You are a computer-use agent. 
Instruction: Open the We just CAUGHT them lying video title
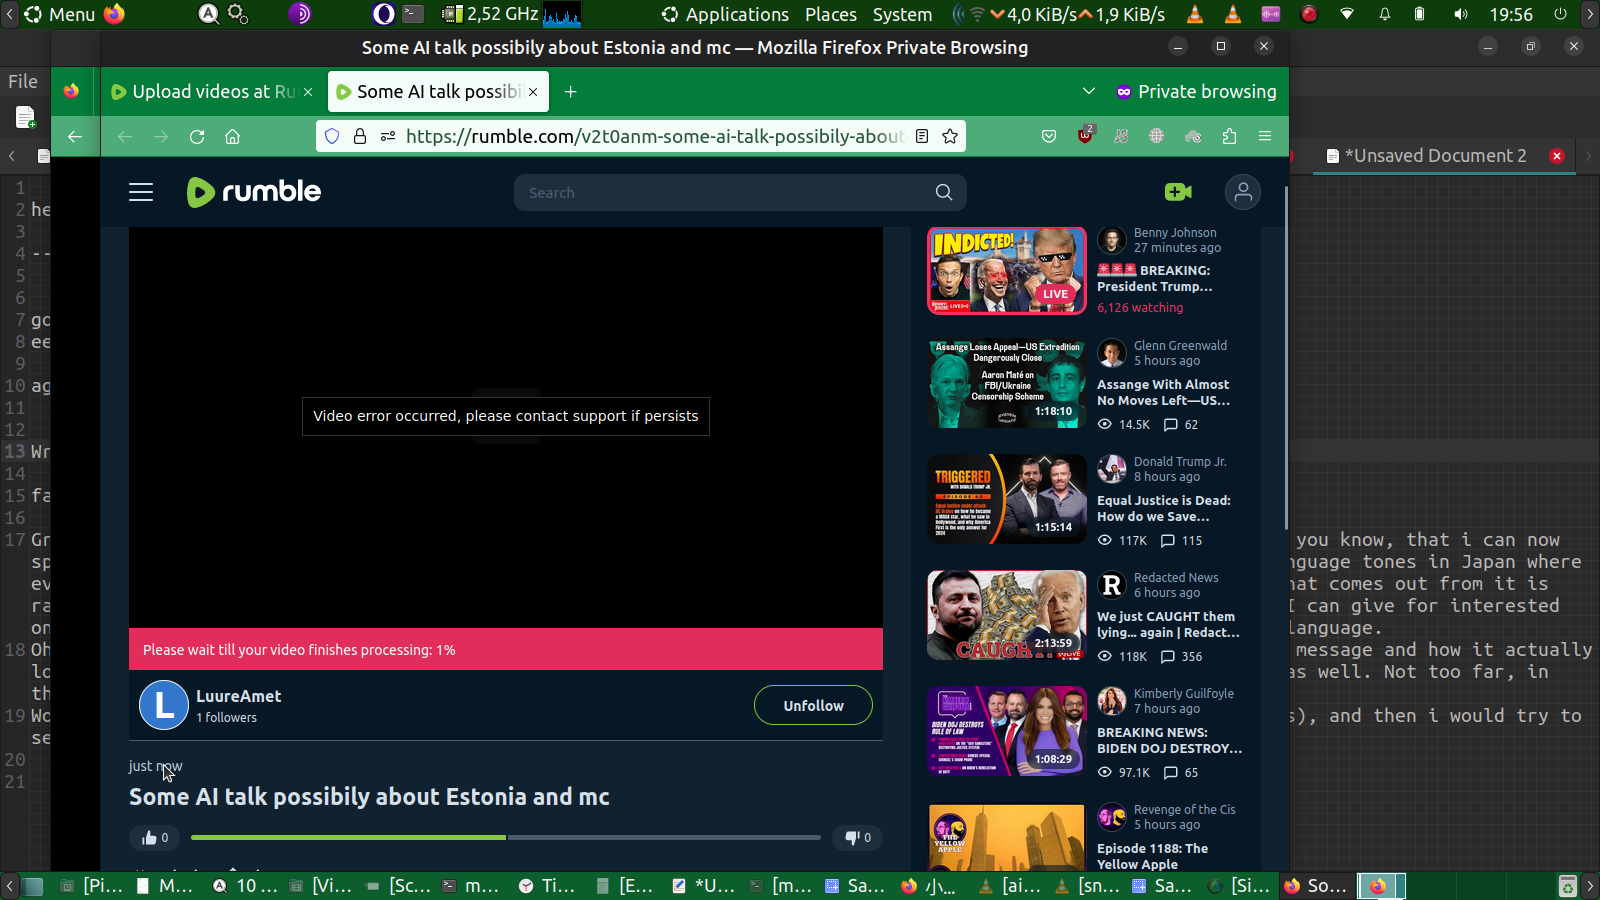(1168, 625)
